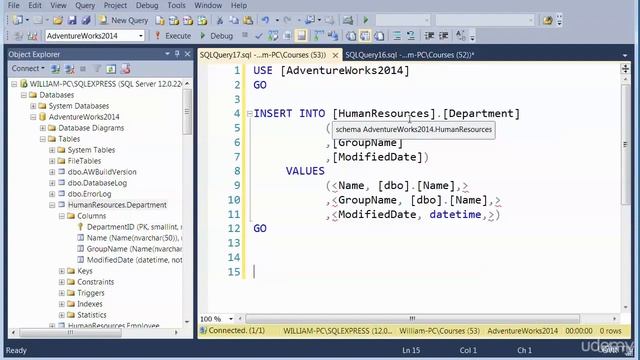
Task: Expand the System Databases folder
Action: 33,106
